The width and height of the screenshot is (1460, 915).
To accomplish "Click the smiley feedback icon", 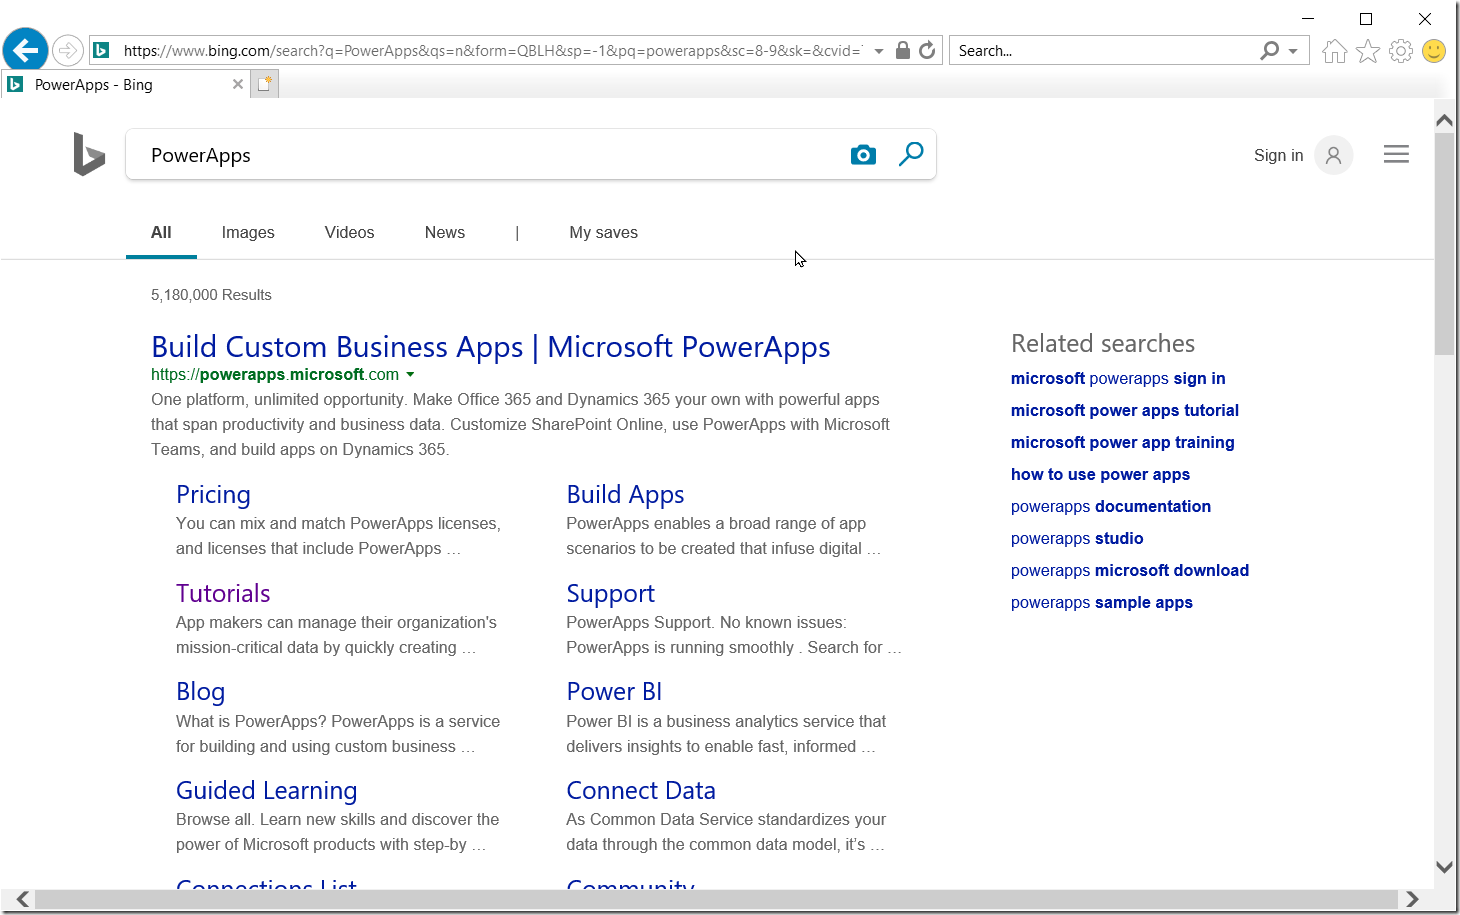I will [1434, 51].
